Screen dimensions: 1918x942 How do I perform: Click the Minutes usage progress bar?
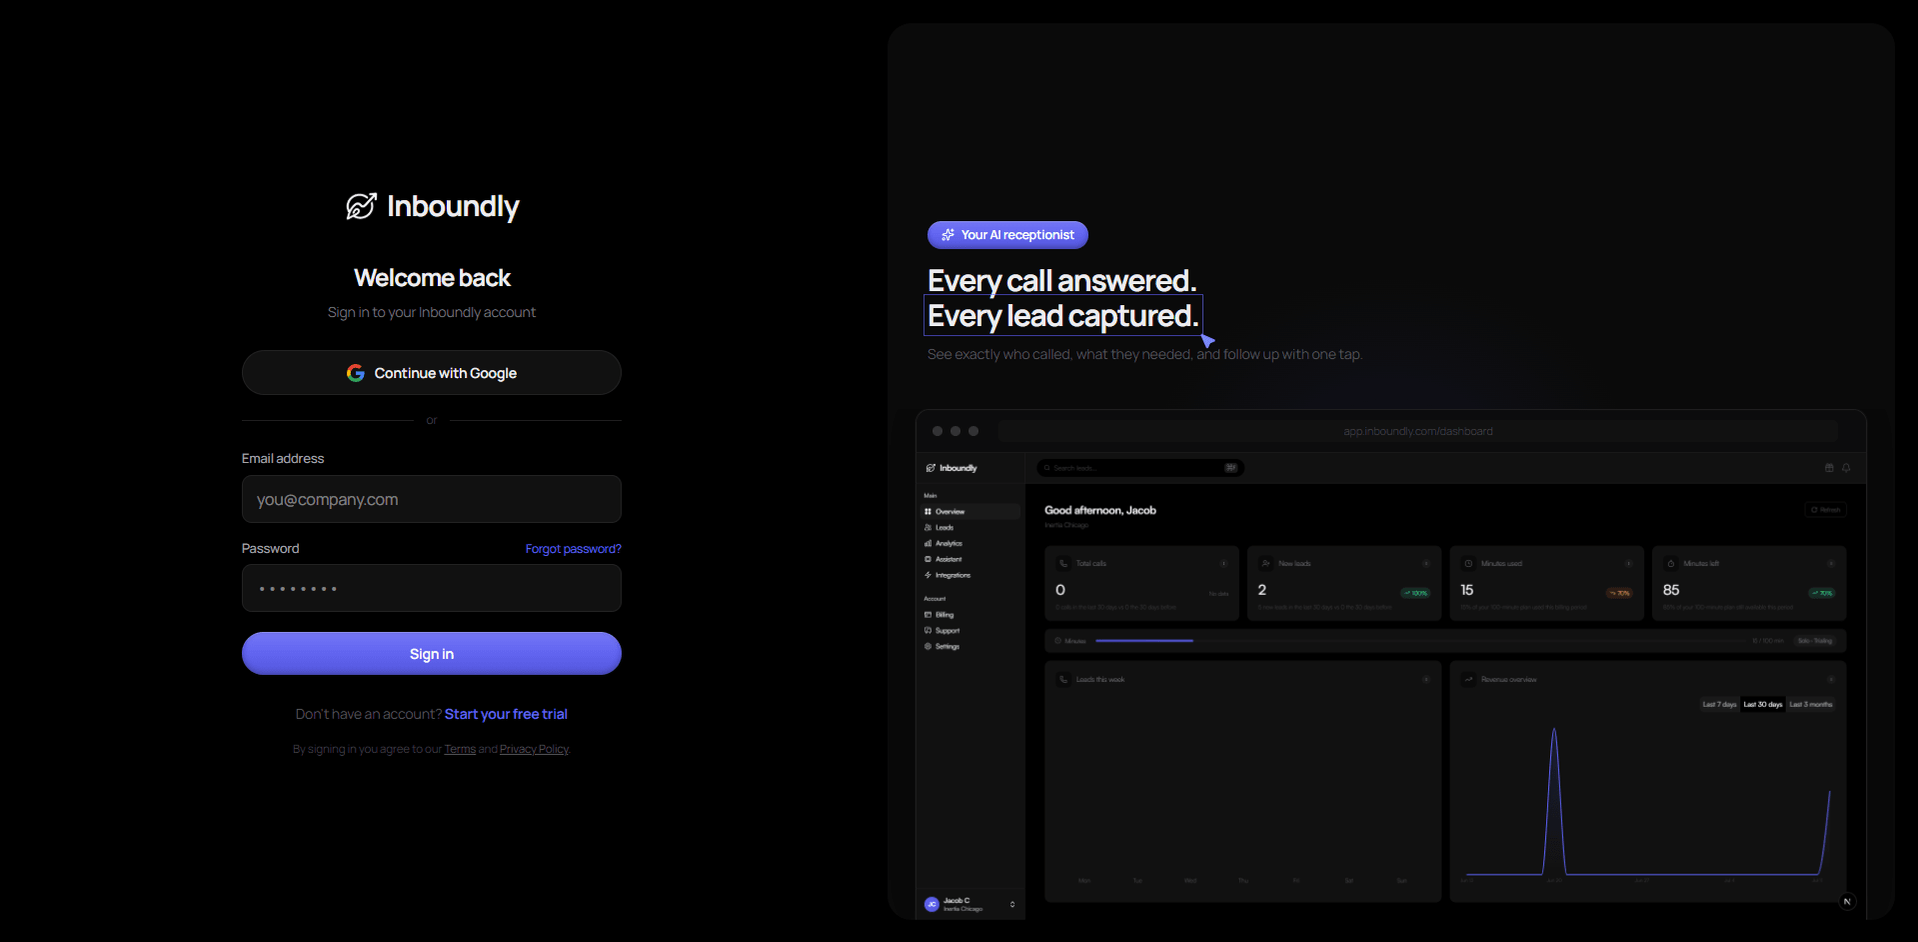click(x=1420, y=641)
